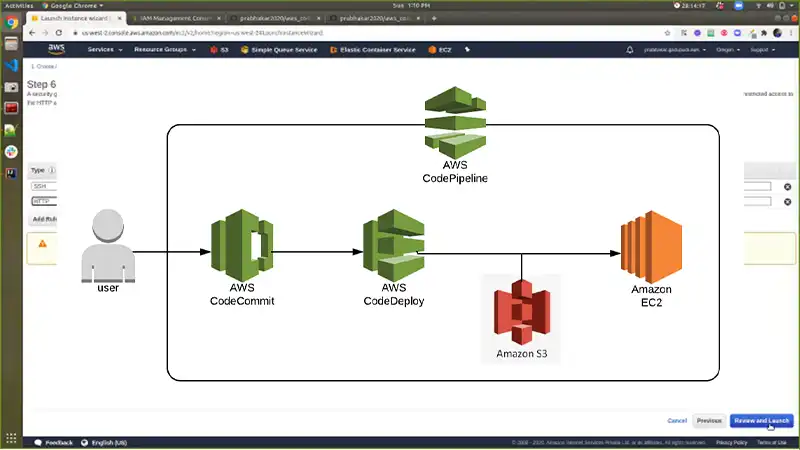
Task: Click the Previous button
Action: coord(709,421)
